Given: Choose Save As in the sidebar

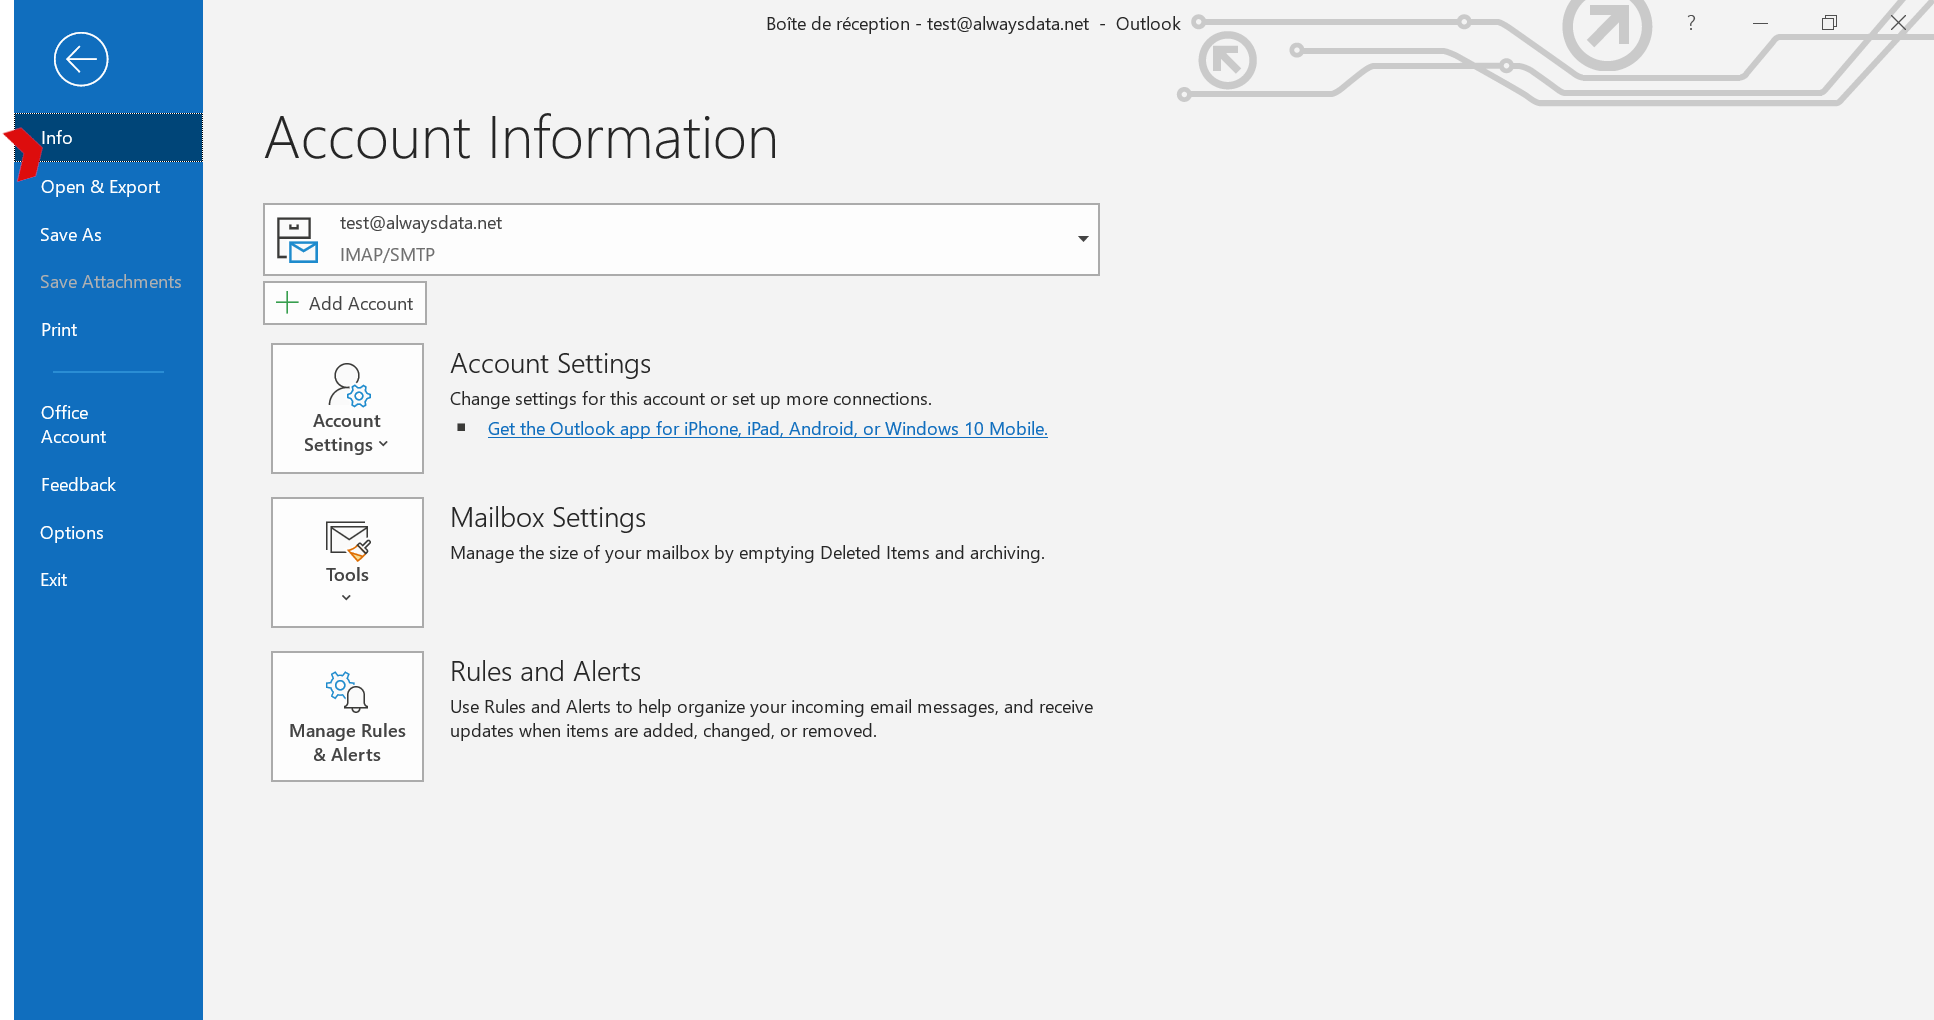Looking at the screenshot, I should pos(108,235).
